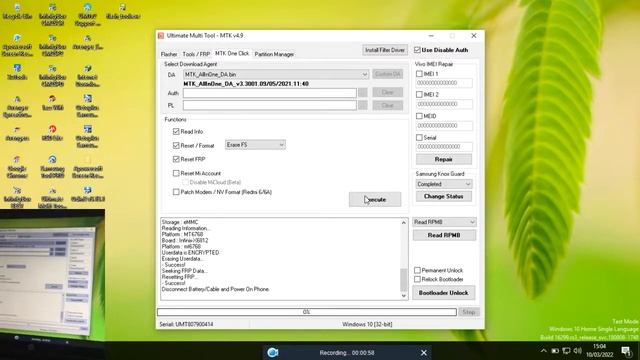Uncheck the Read Info function
640x360 pixels.
point(176,131)
